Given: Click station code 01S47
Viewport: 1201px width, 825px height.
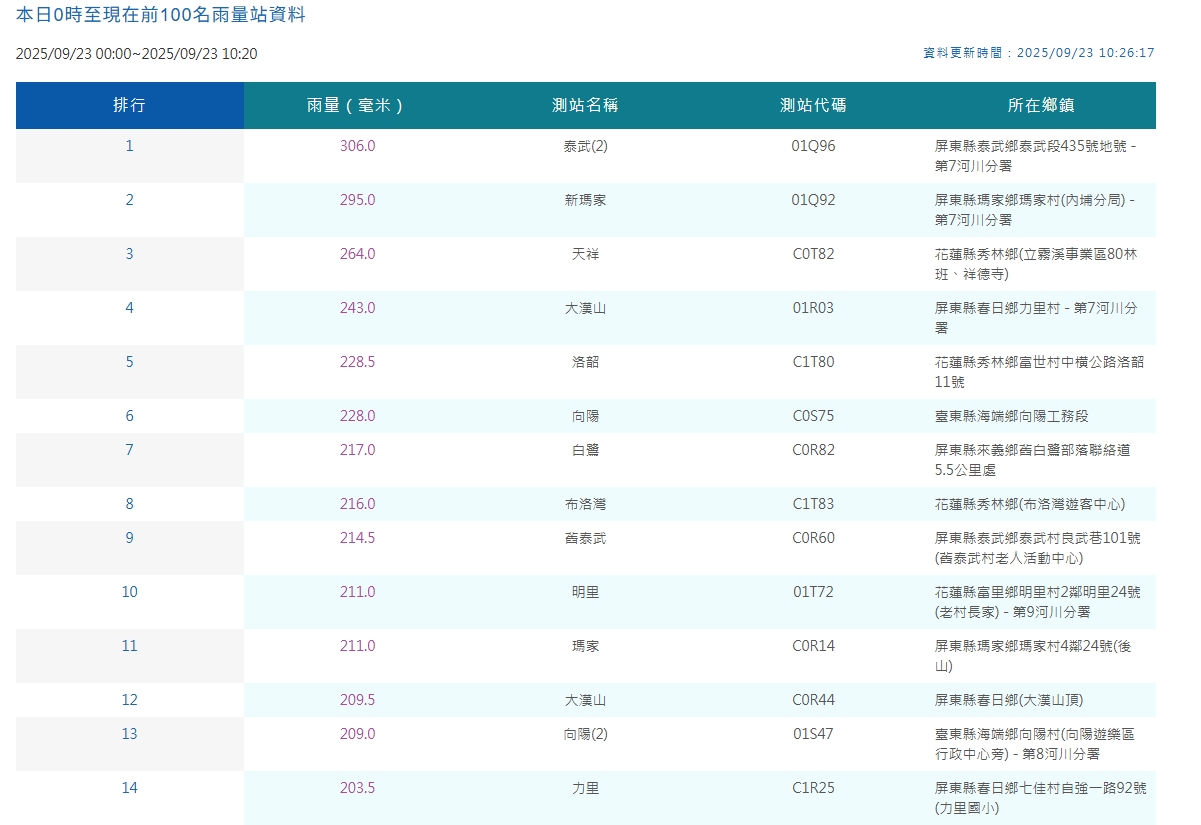Looking at the screenshot, I should (813, 734).
